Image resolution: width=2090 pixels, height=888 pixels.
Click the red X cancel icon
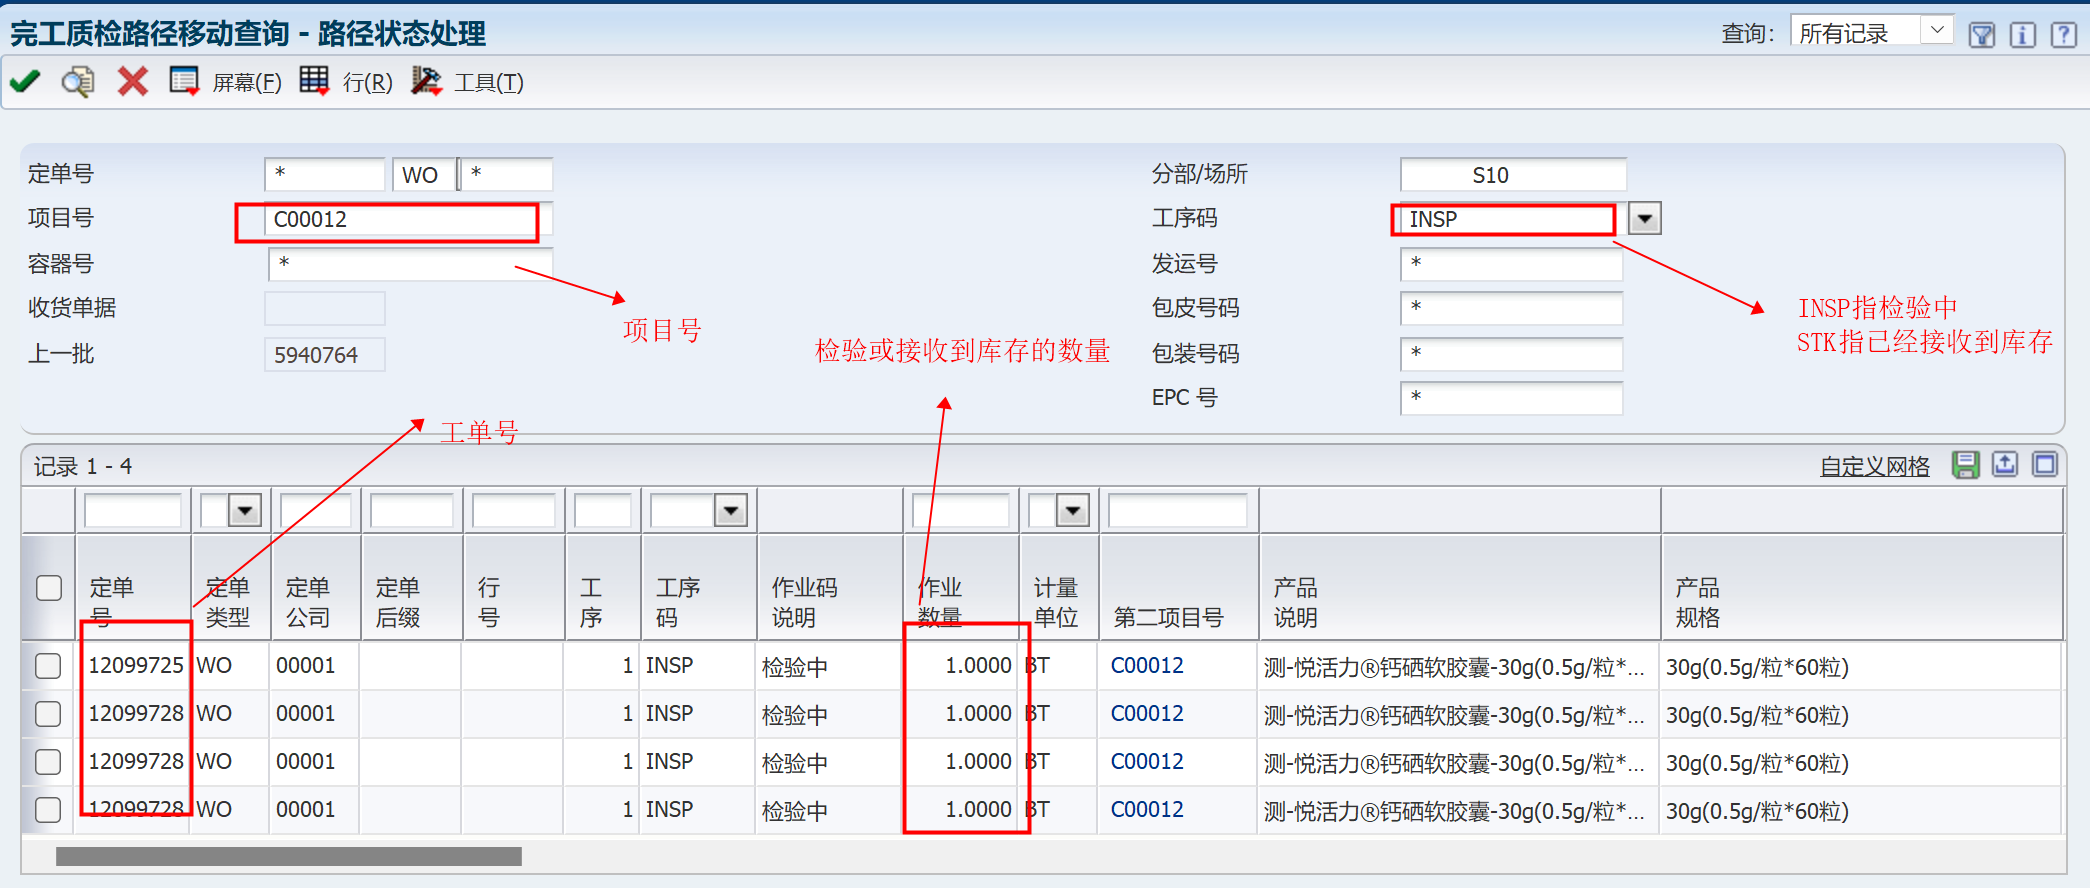(132, 81)
